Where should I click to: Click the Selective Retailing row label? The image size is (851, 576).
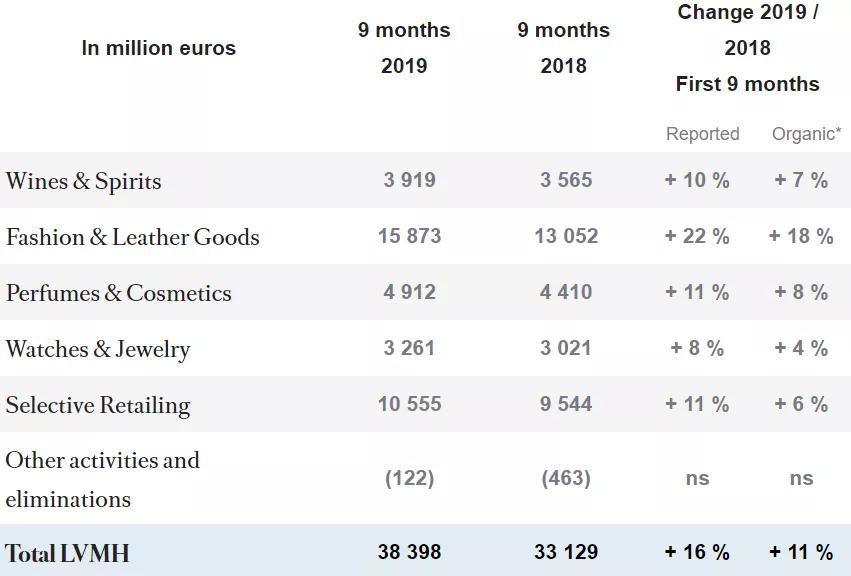coord(97,405)
